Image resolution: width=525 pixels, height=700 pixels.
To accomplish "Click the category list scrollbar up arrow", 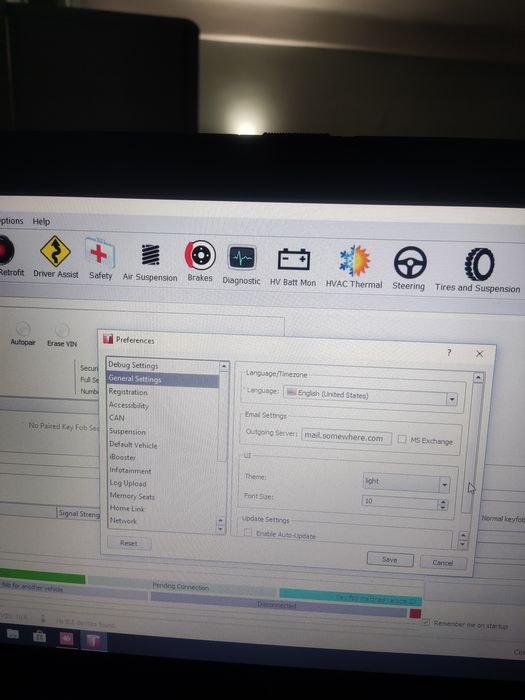I will (224, 367).
